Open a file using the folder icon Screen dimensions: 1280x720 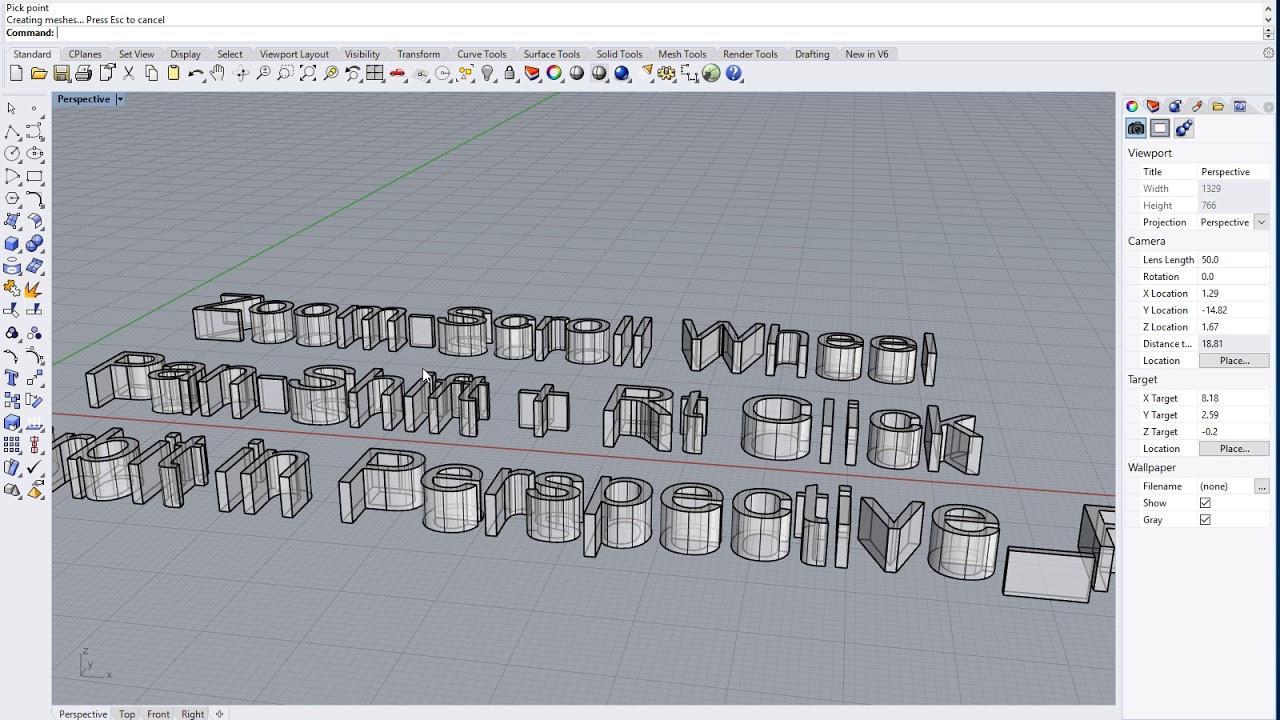(x=39, y=73)
